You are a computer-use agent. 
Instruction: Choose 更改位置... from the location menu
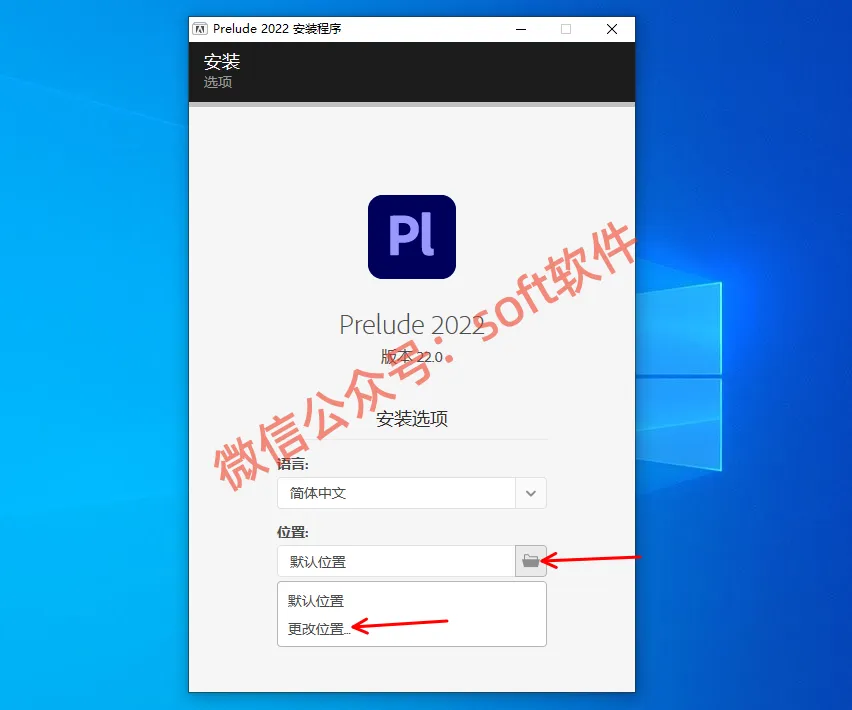click(319, 629)
